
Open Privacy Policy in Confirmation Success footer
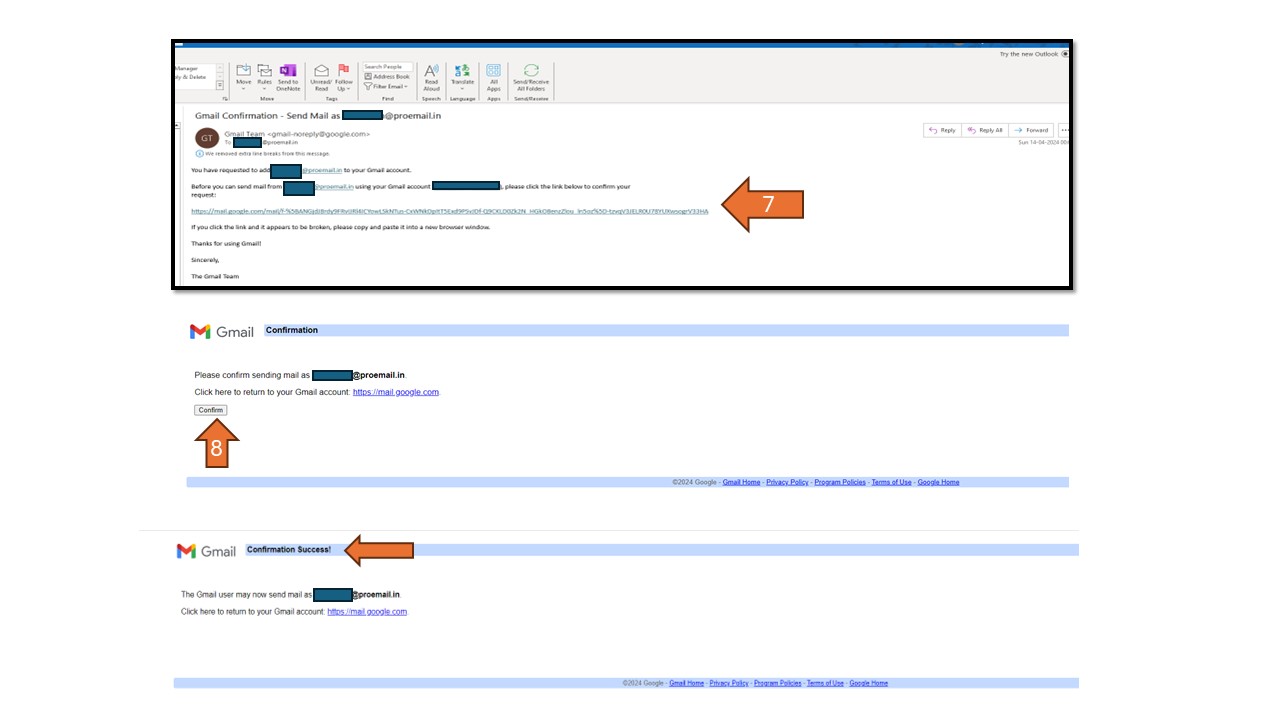(729, 683)
